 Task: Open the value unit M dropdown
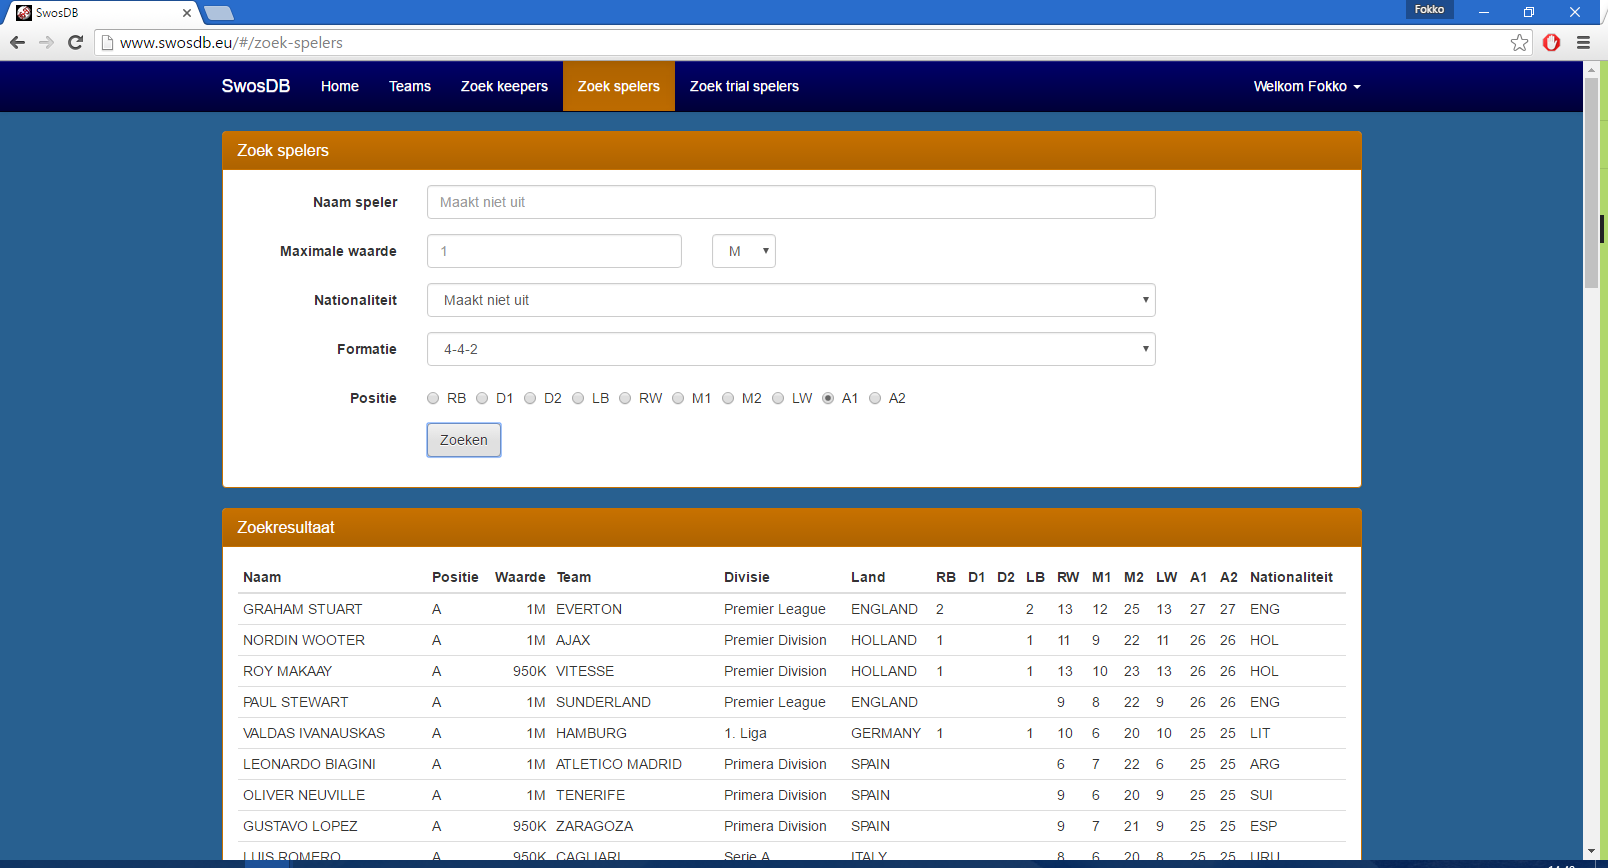tap(743, 251)
